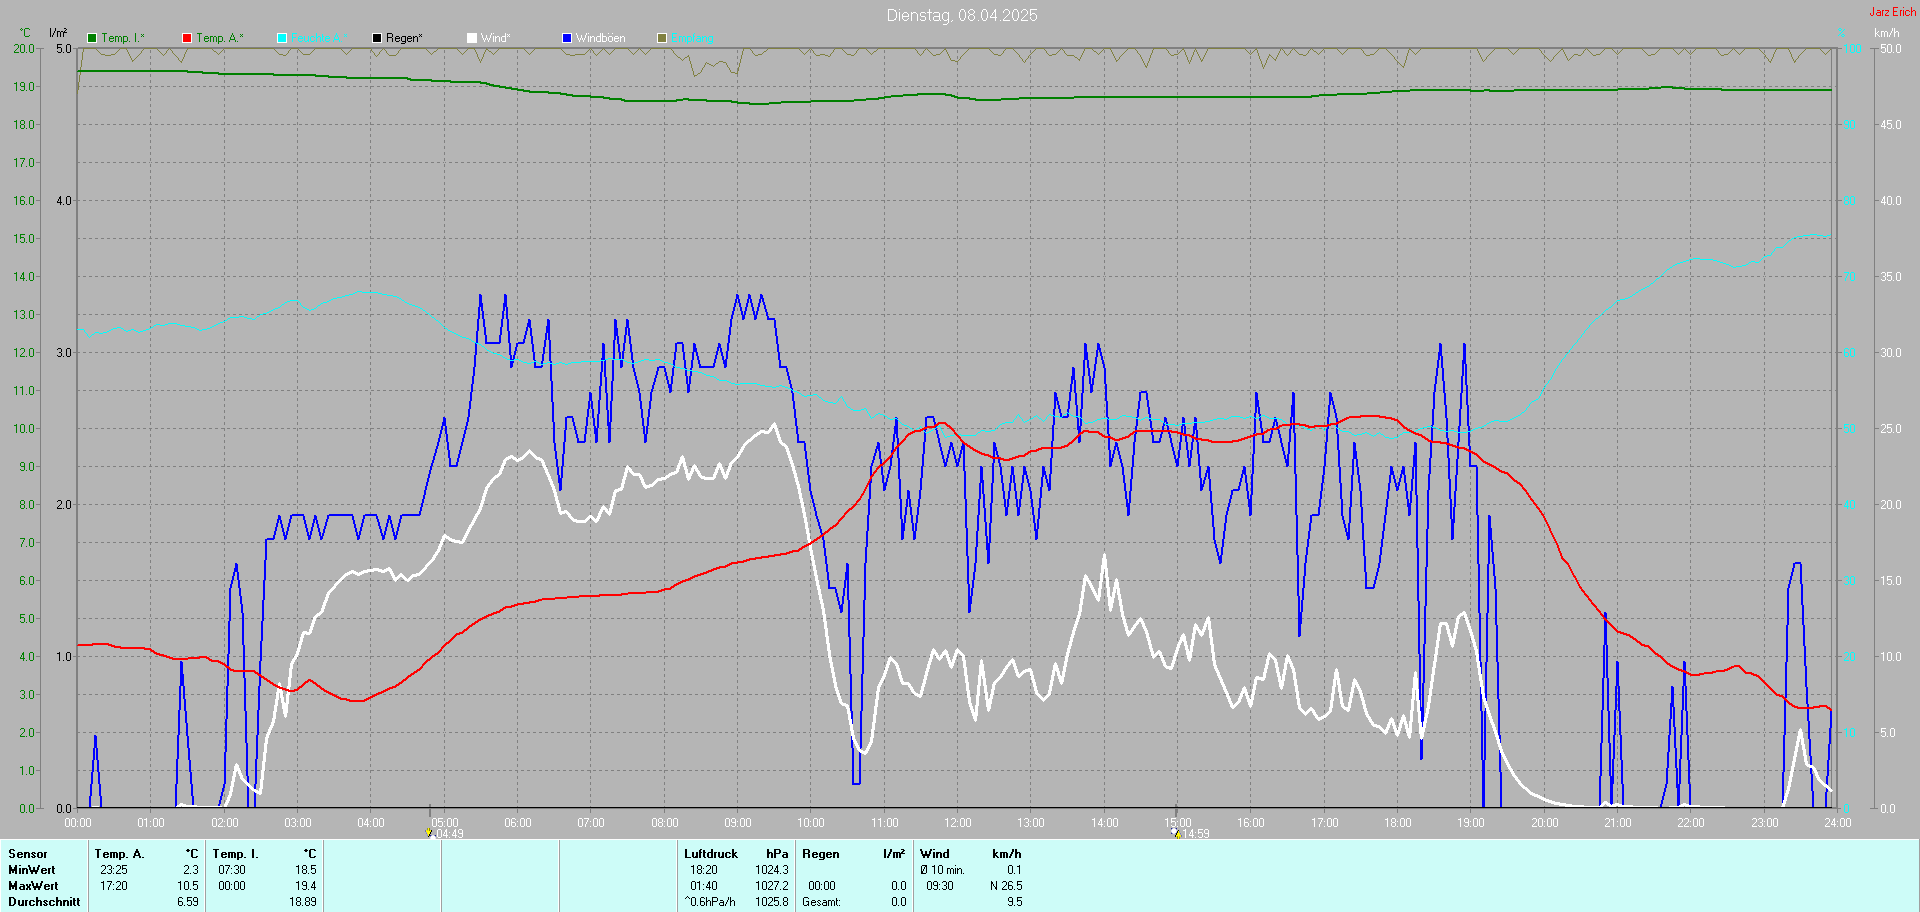Click the '04:49' marker time label
This screenshot has height=912, width=1920.
[x=450, y=834]
